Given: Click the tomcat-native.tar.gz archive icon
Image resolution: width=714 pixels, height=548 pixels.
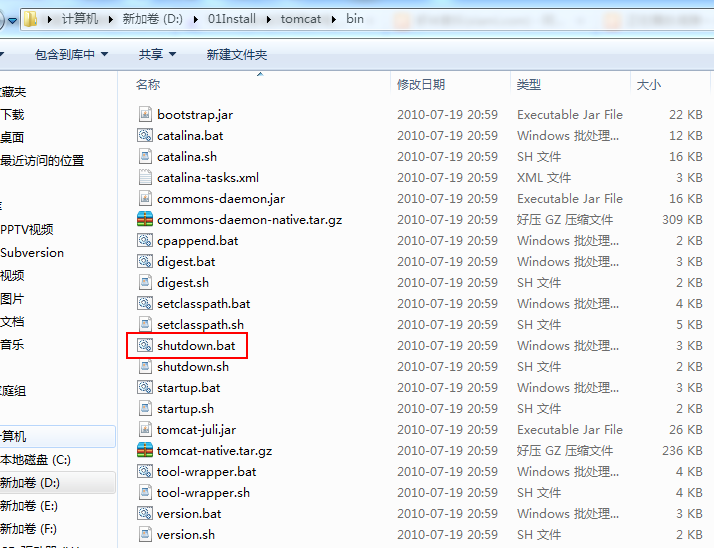Looking at the screenshot, I should point(145,450).
